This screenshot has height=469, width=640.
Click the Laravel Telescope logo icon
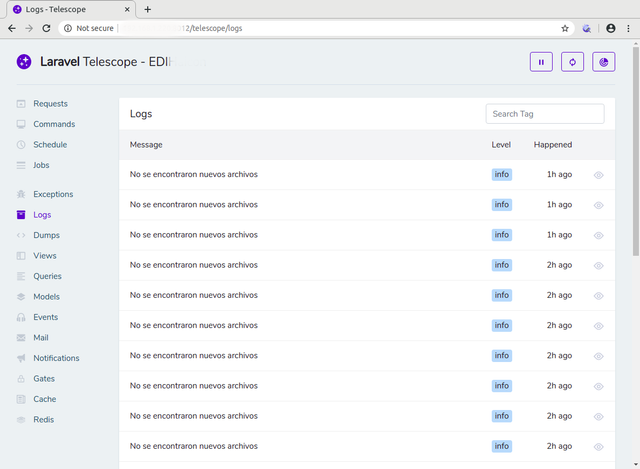point(24,62)
